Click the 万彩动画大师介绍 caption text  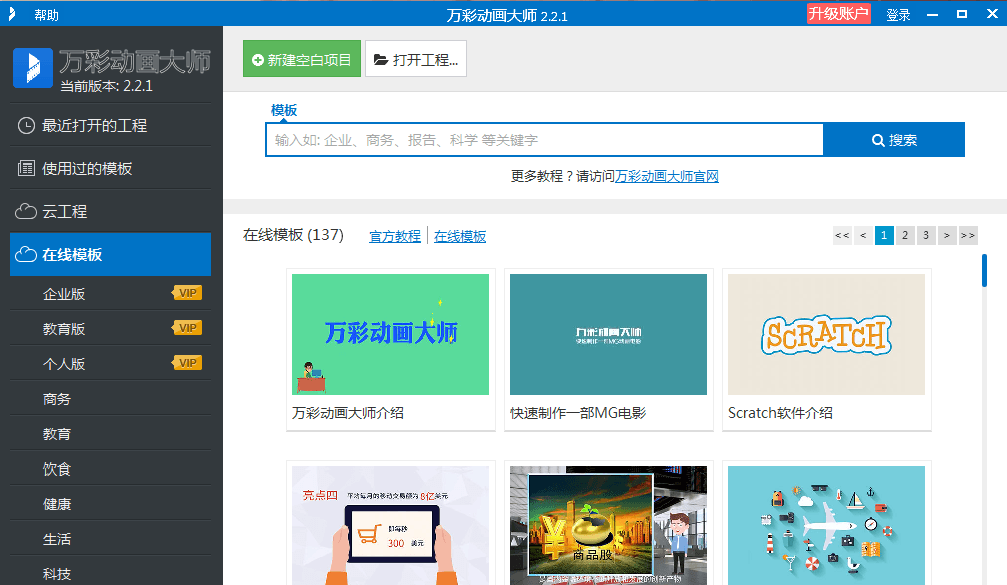tap(347, 413)
